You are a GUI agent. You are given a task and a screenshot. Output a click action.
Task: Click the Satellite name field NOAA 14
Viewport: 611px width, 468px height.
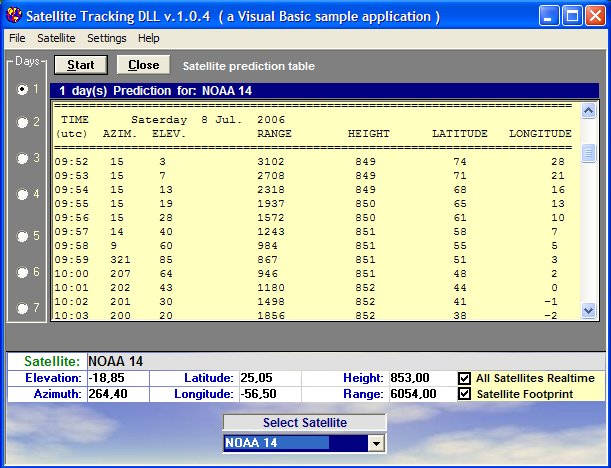346,362
